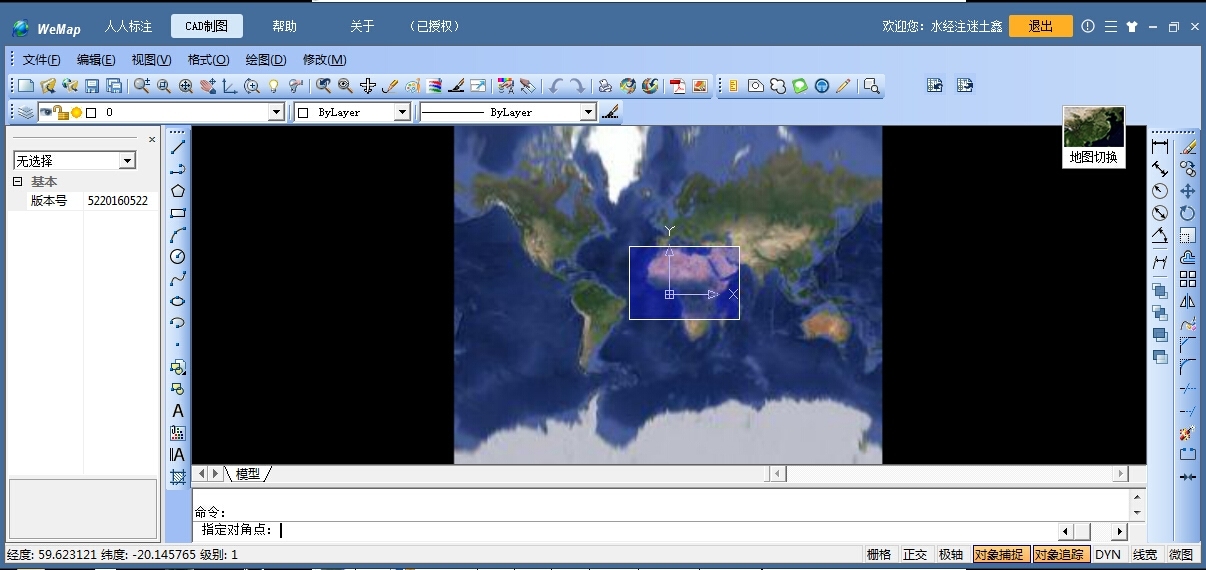Click the horizontal scrollbar under the map

click(x=948, y=474)
